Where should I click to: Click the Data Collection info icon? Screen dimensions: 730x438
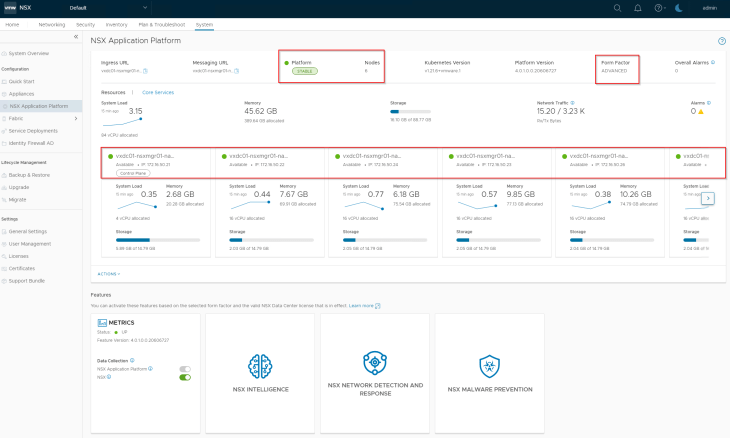[x=132, y=360]
